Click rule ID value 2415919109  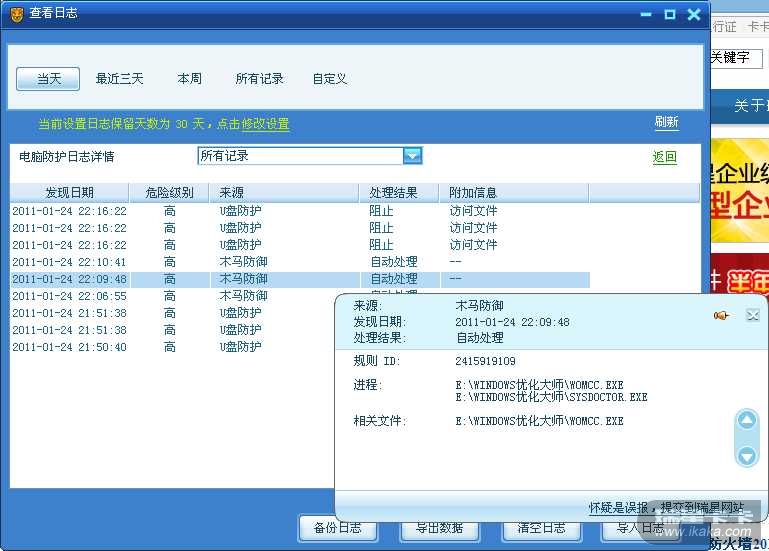485,361
